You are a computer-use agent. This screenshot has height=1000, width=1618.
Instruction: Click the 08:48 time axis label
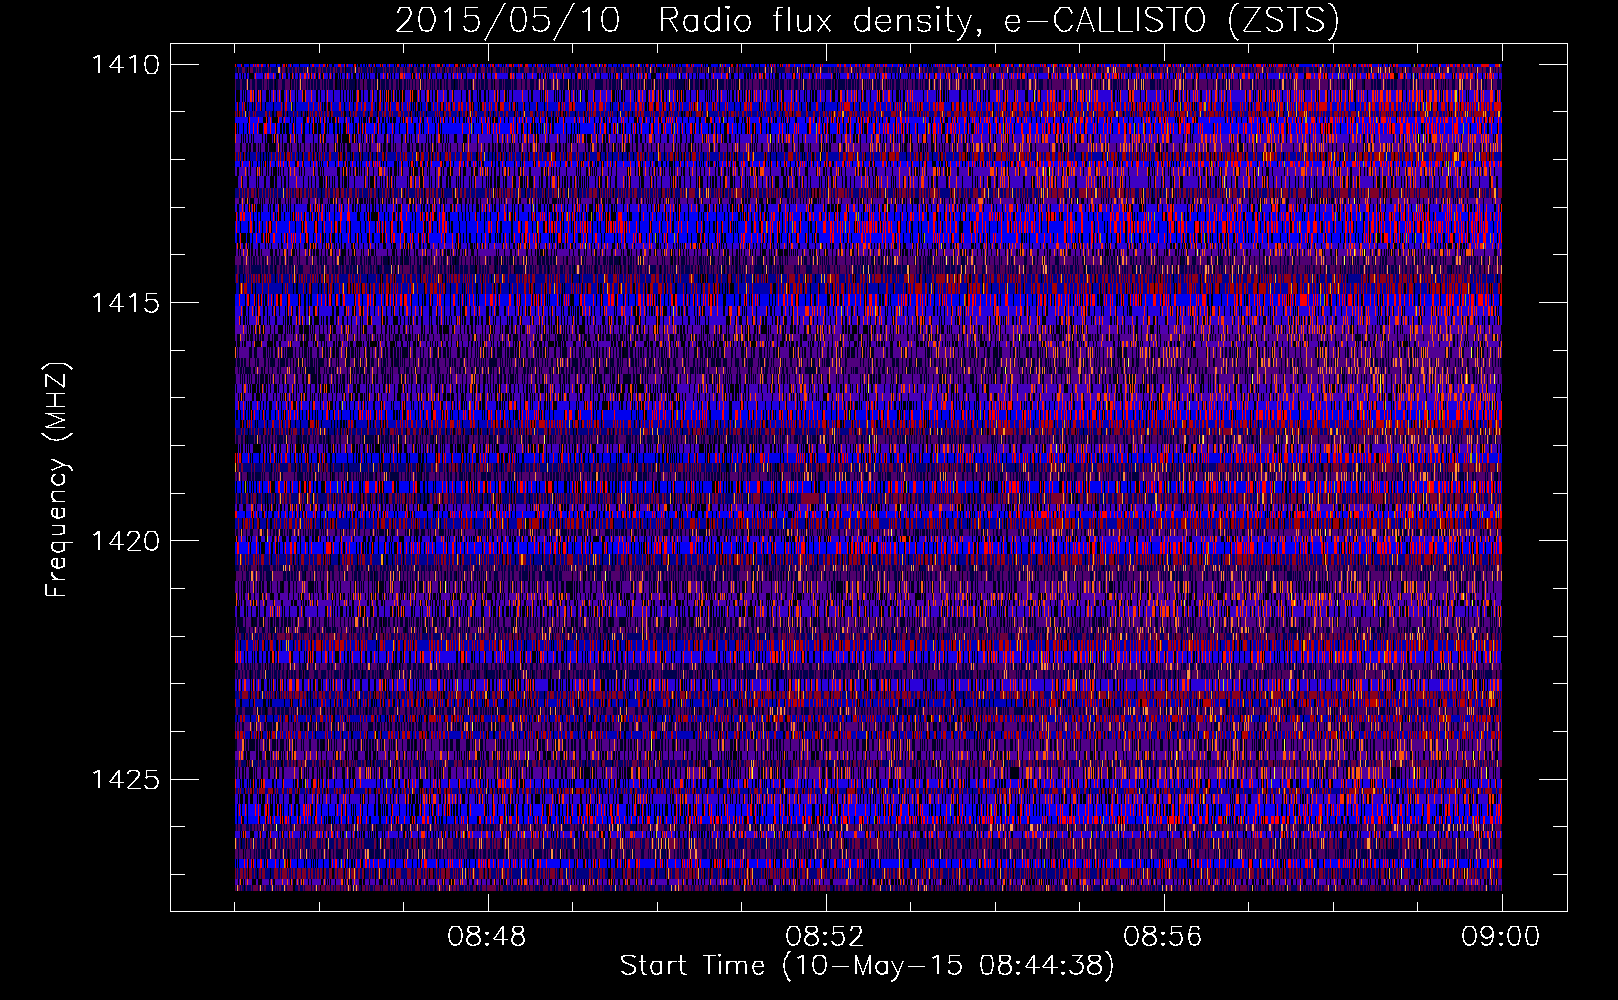487,937
